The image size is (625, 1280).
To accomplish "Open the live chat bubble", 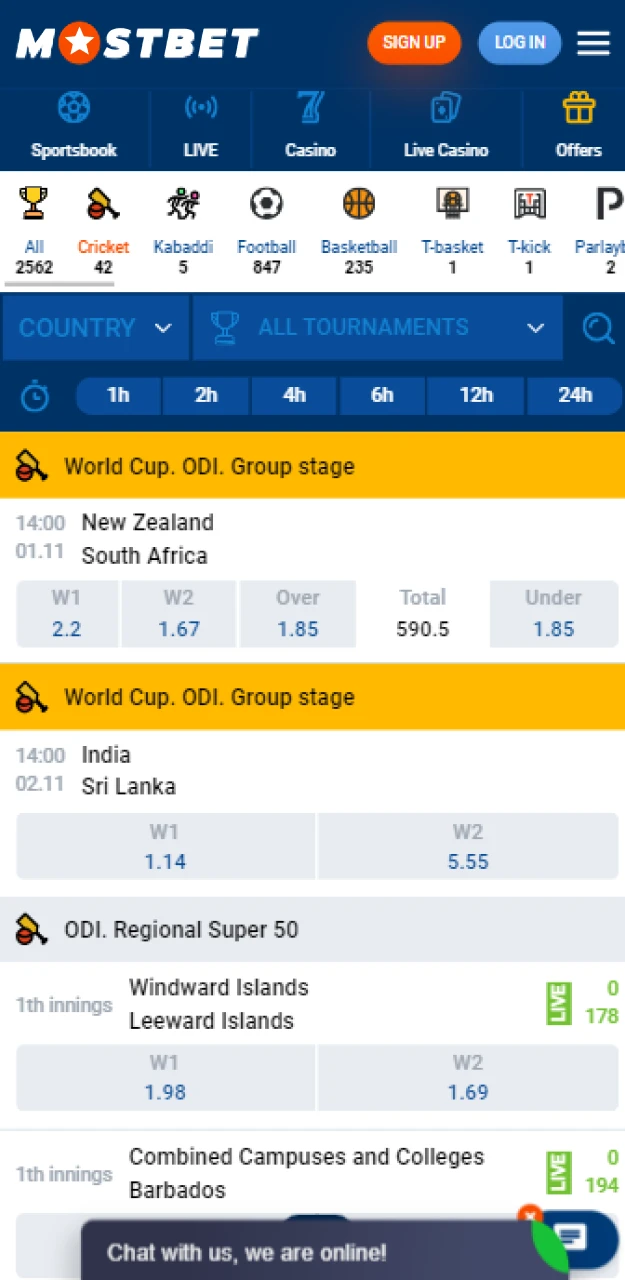I will point(571,1238).
